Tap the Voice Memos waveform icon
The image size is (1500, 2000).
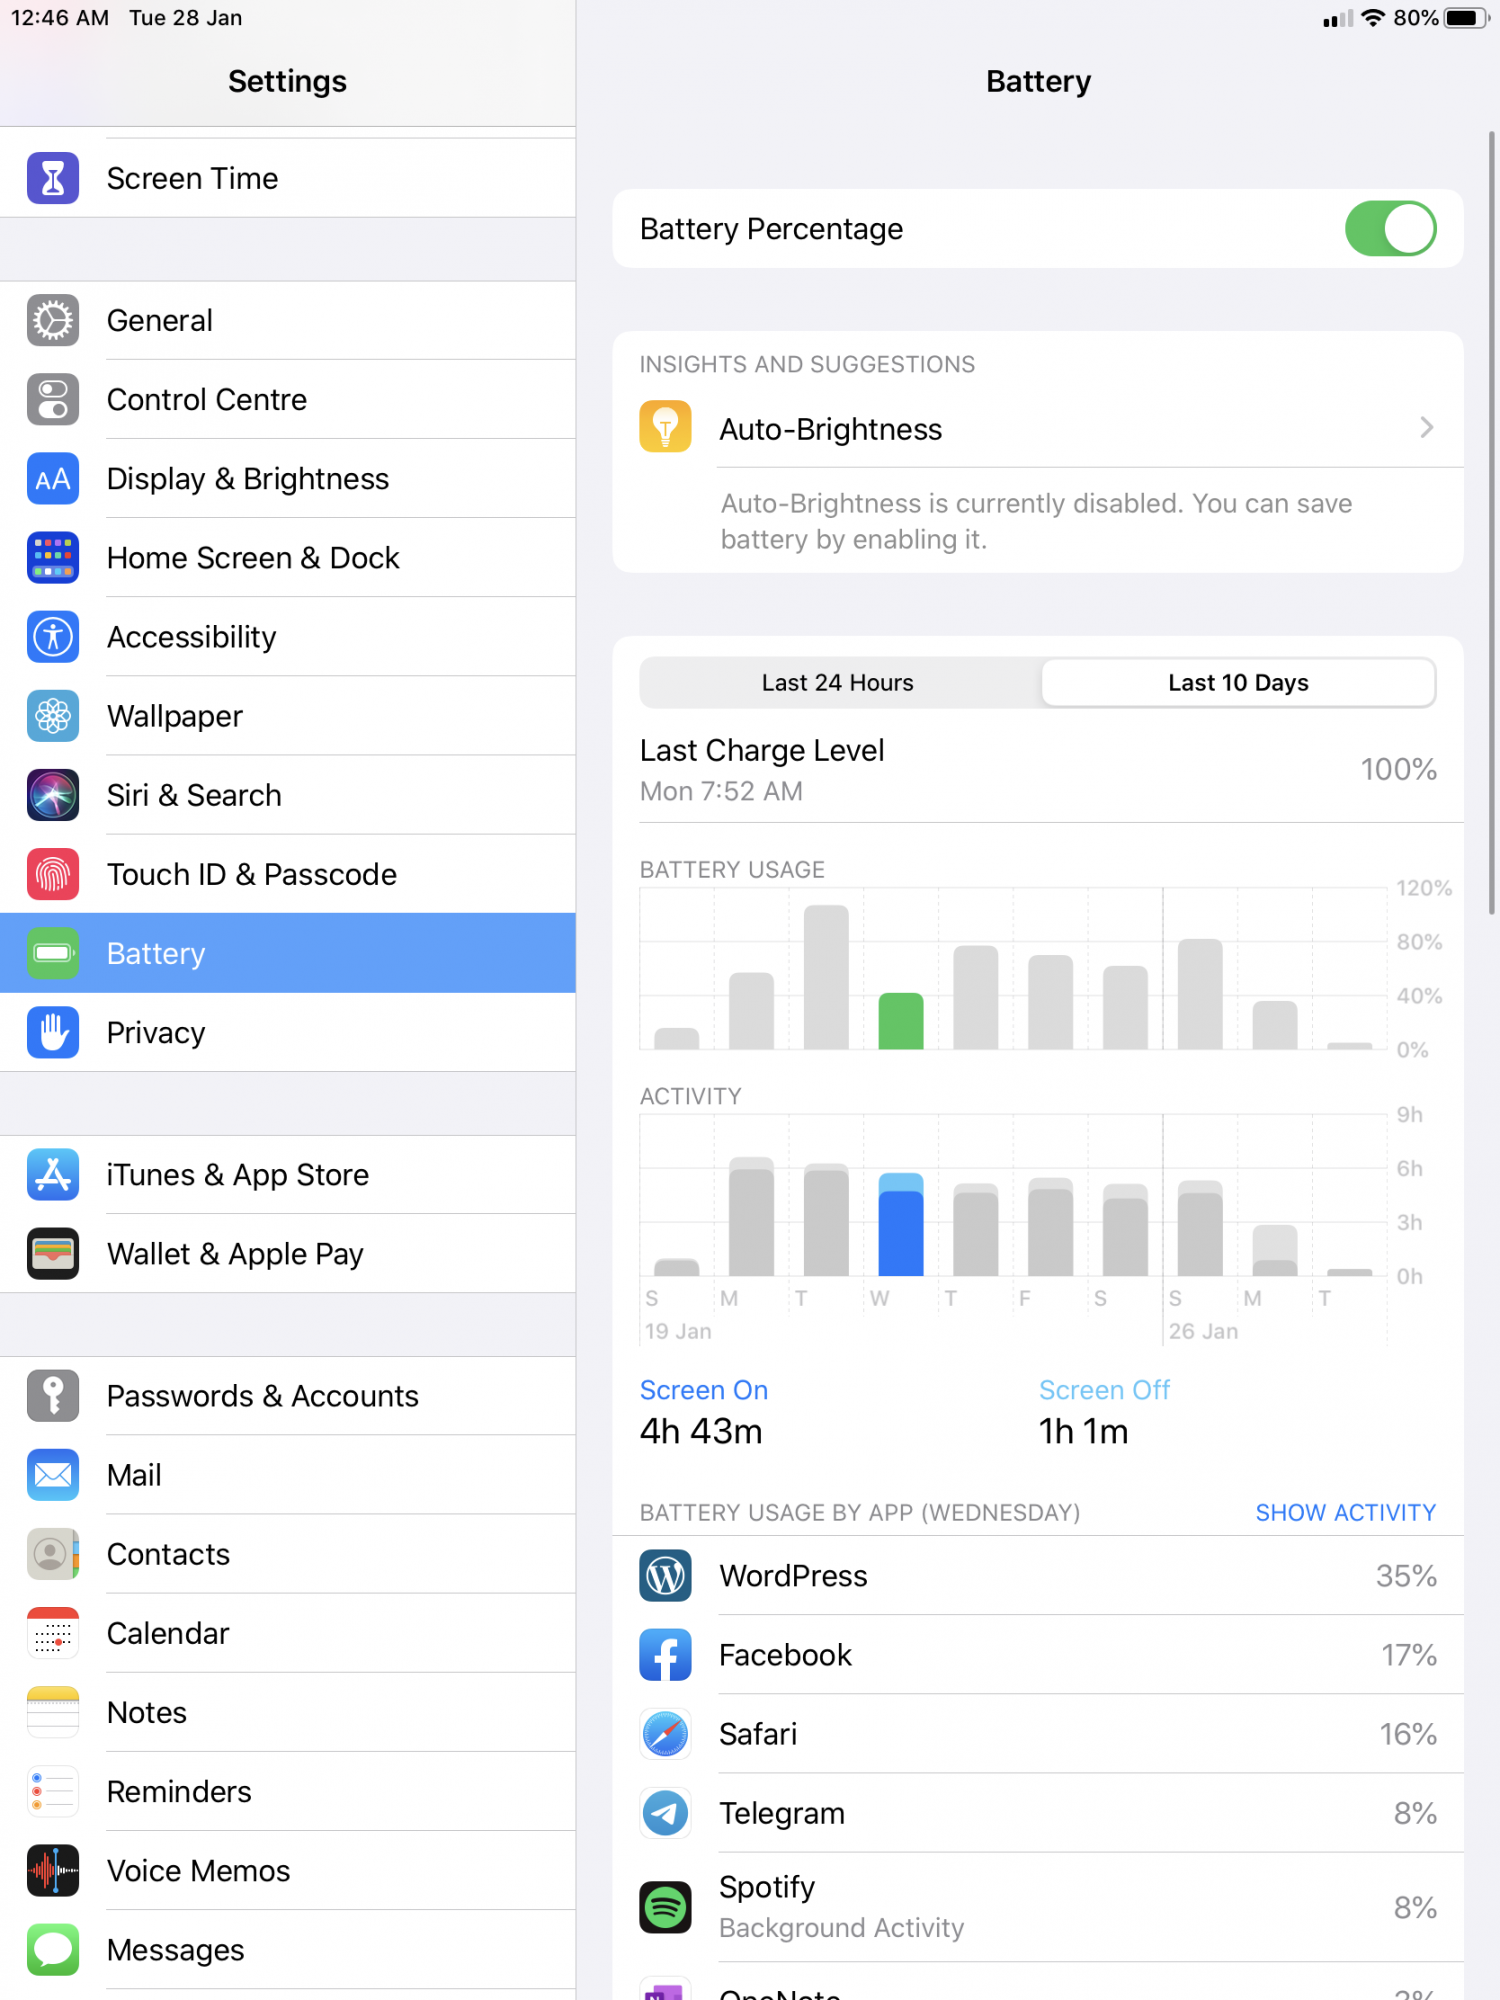pyautogui.click(x=53, y=1870)
